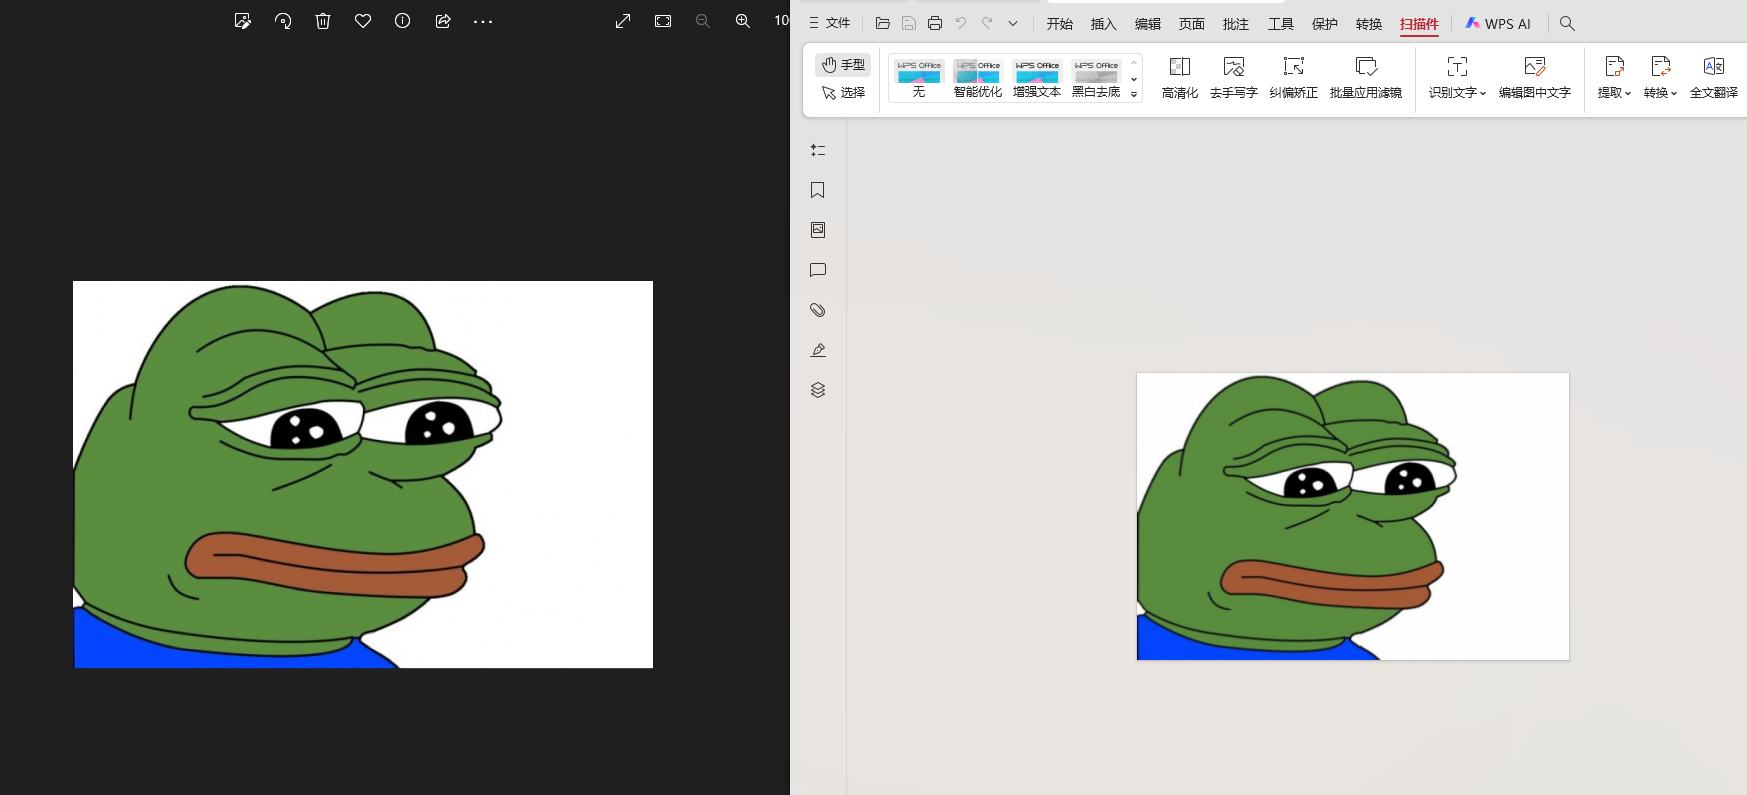Show the attachments panel via the paperclip icon
1747x795 pixels.
pyautogui.click(x=818, y=310)
